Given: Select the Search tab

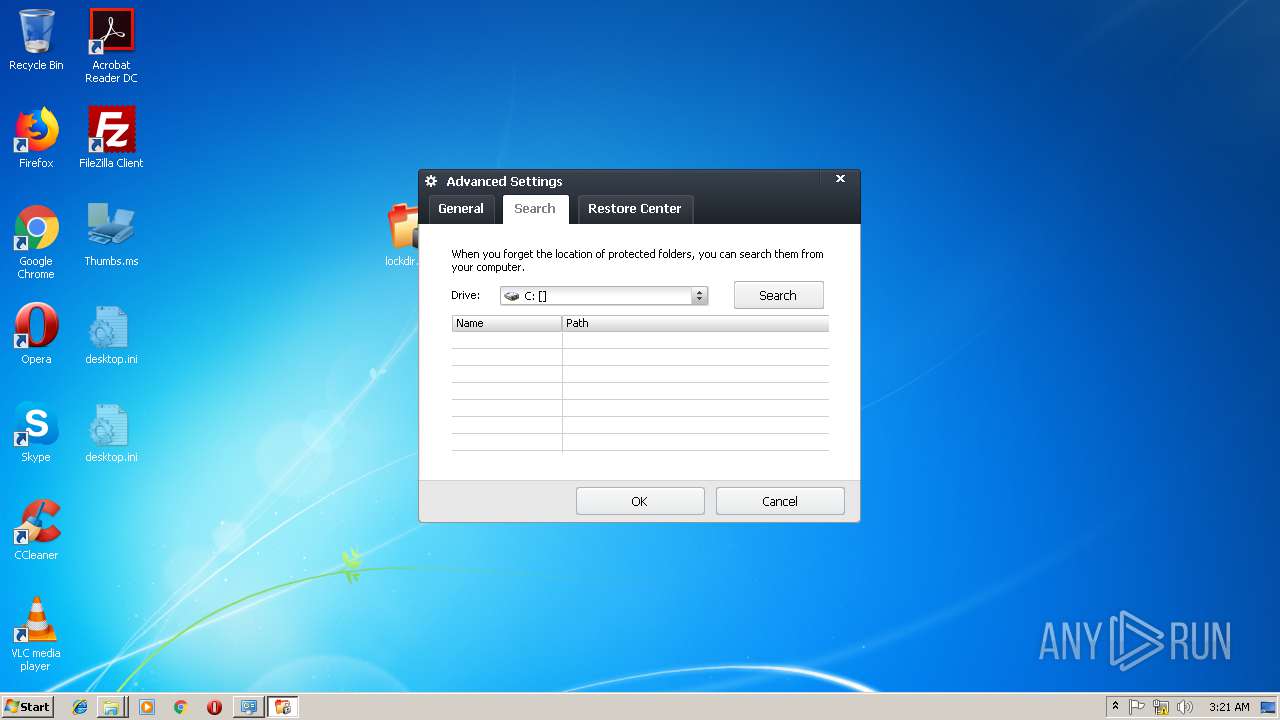Looking at the screenshot, I should (535, 209).
